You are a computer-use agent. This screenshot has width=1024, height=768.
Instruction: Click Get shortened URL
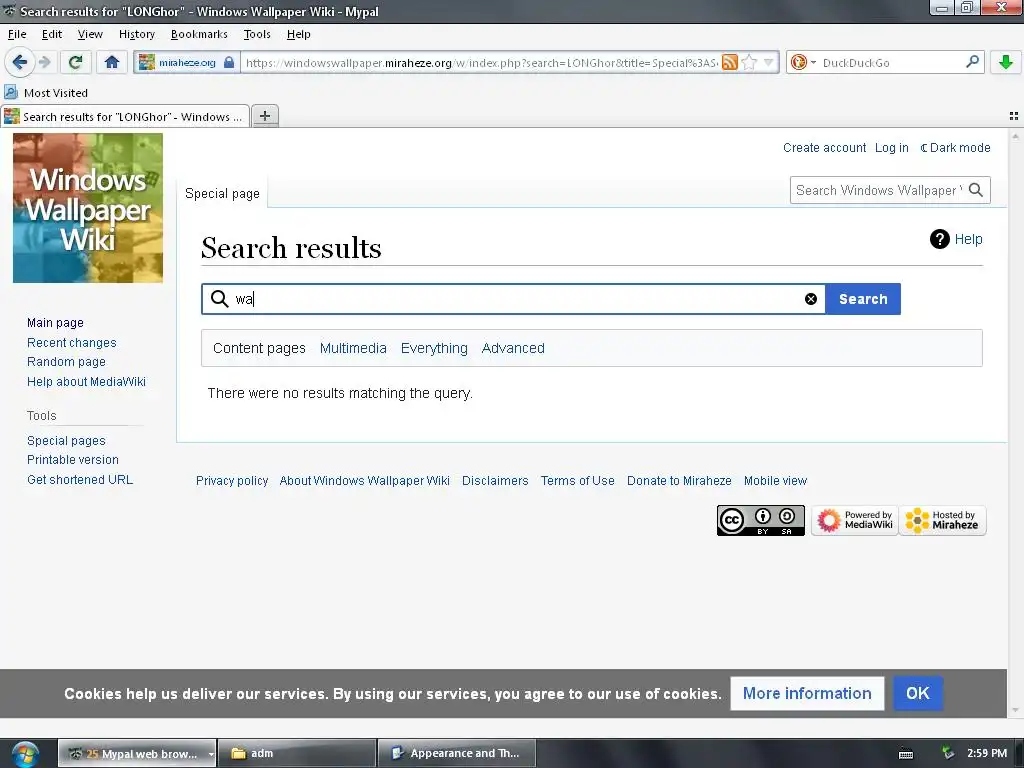tap(80, 479)
